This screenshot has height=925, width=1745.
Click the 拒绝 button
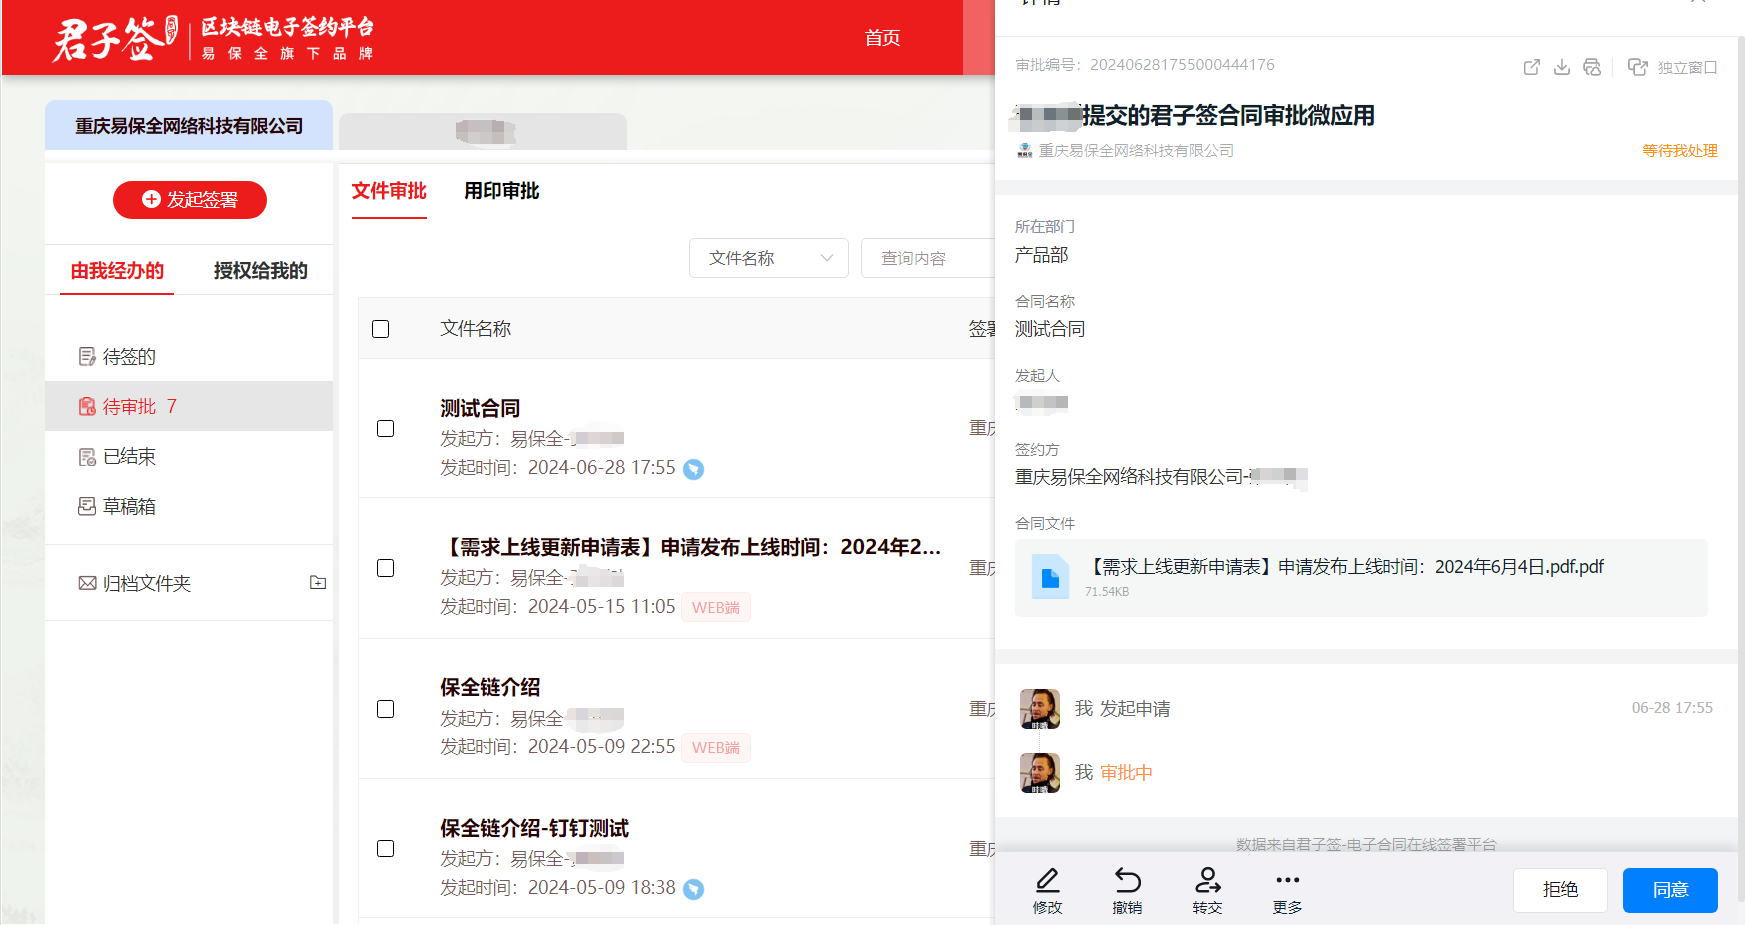[x=1560, y=890]
